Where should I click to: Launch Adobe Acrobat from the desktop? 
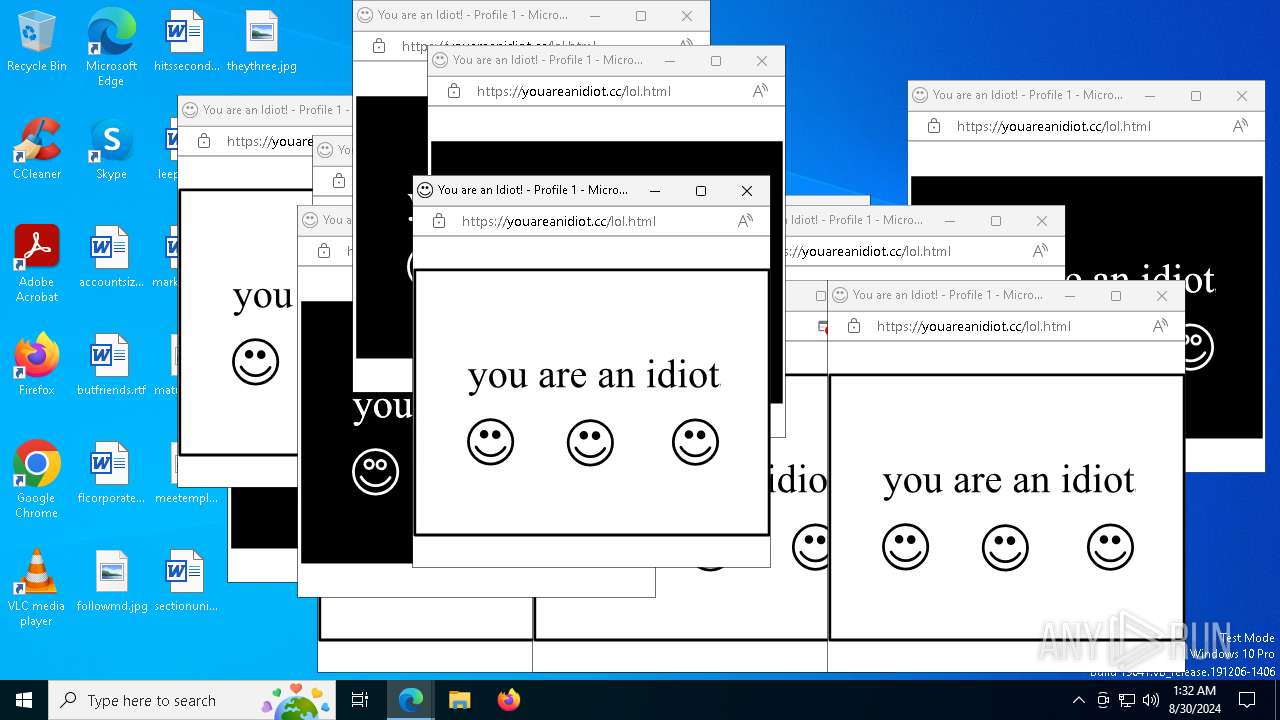coord(37,264)
